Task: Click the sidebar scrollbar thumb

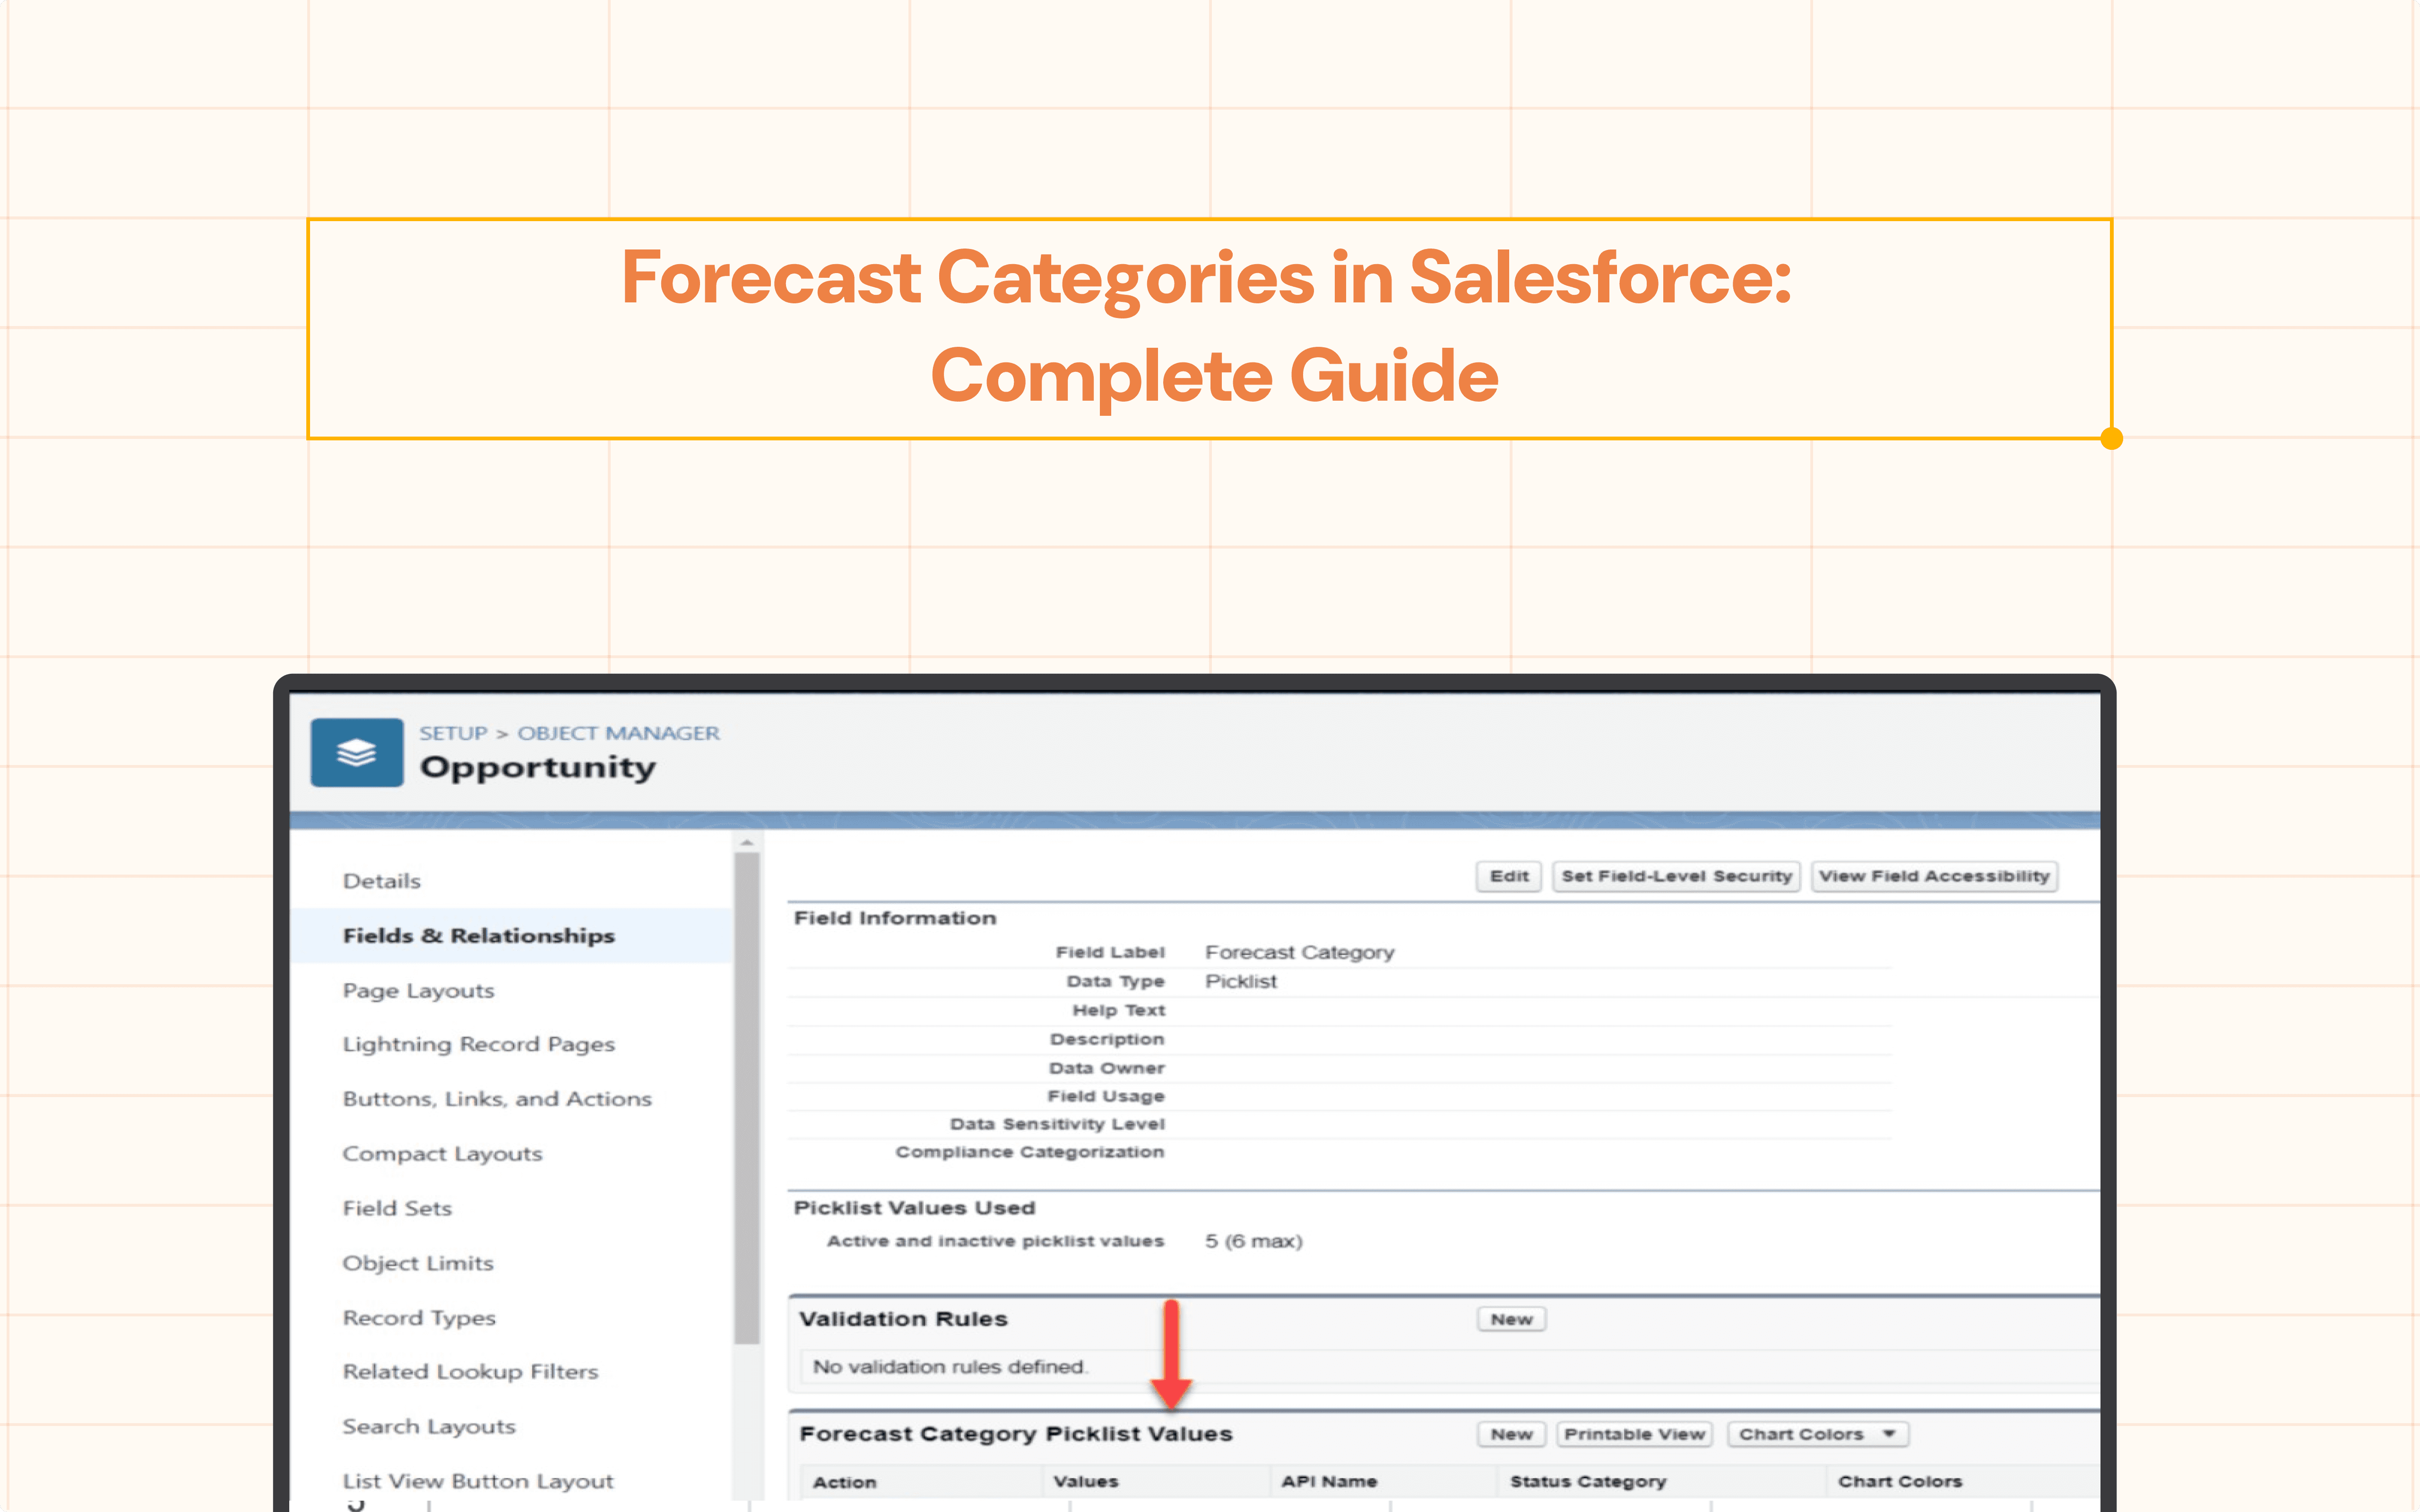Action: 746,1097
